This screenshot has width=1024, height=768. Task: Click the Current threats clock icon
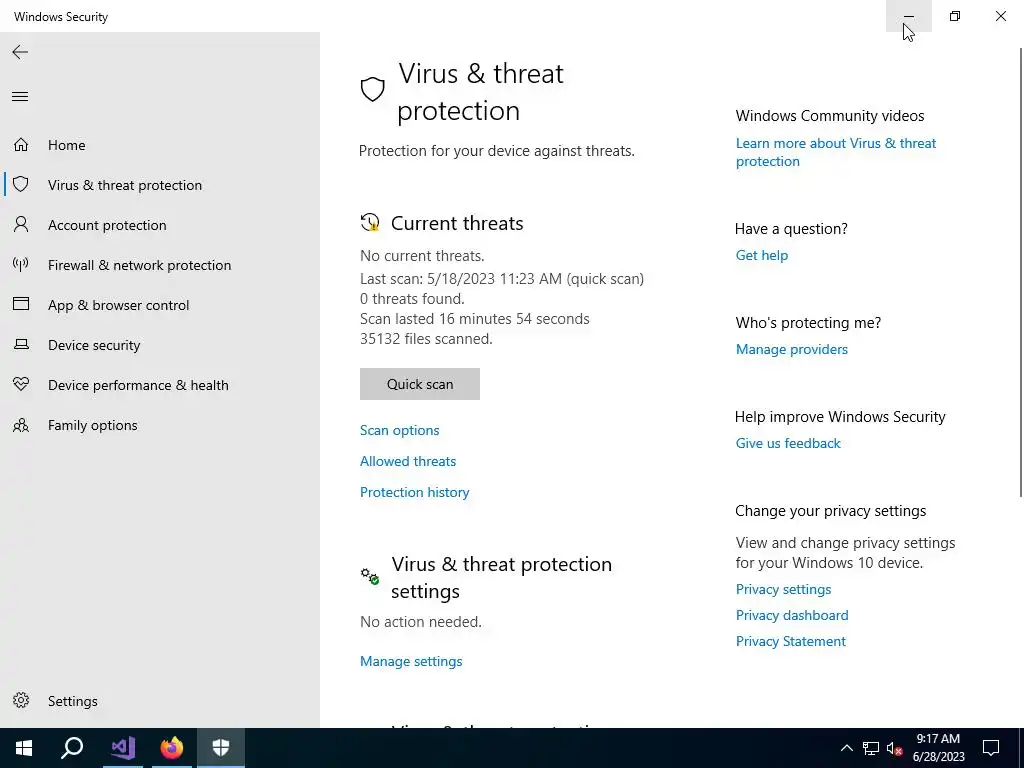click(370, 222)
